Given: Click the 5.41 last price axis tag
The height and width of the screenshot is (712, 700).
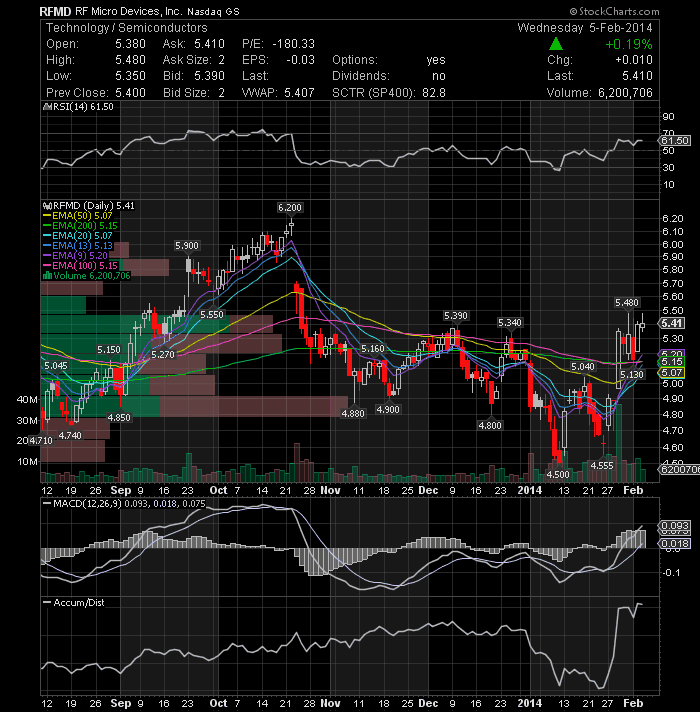Looking at the screenshot, I should tap(672, 323).
